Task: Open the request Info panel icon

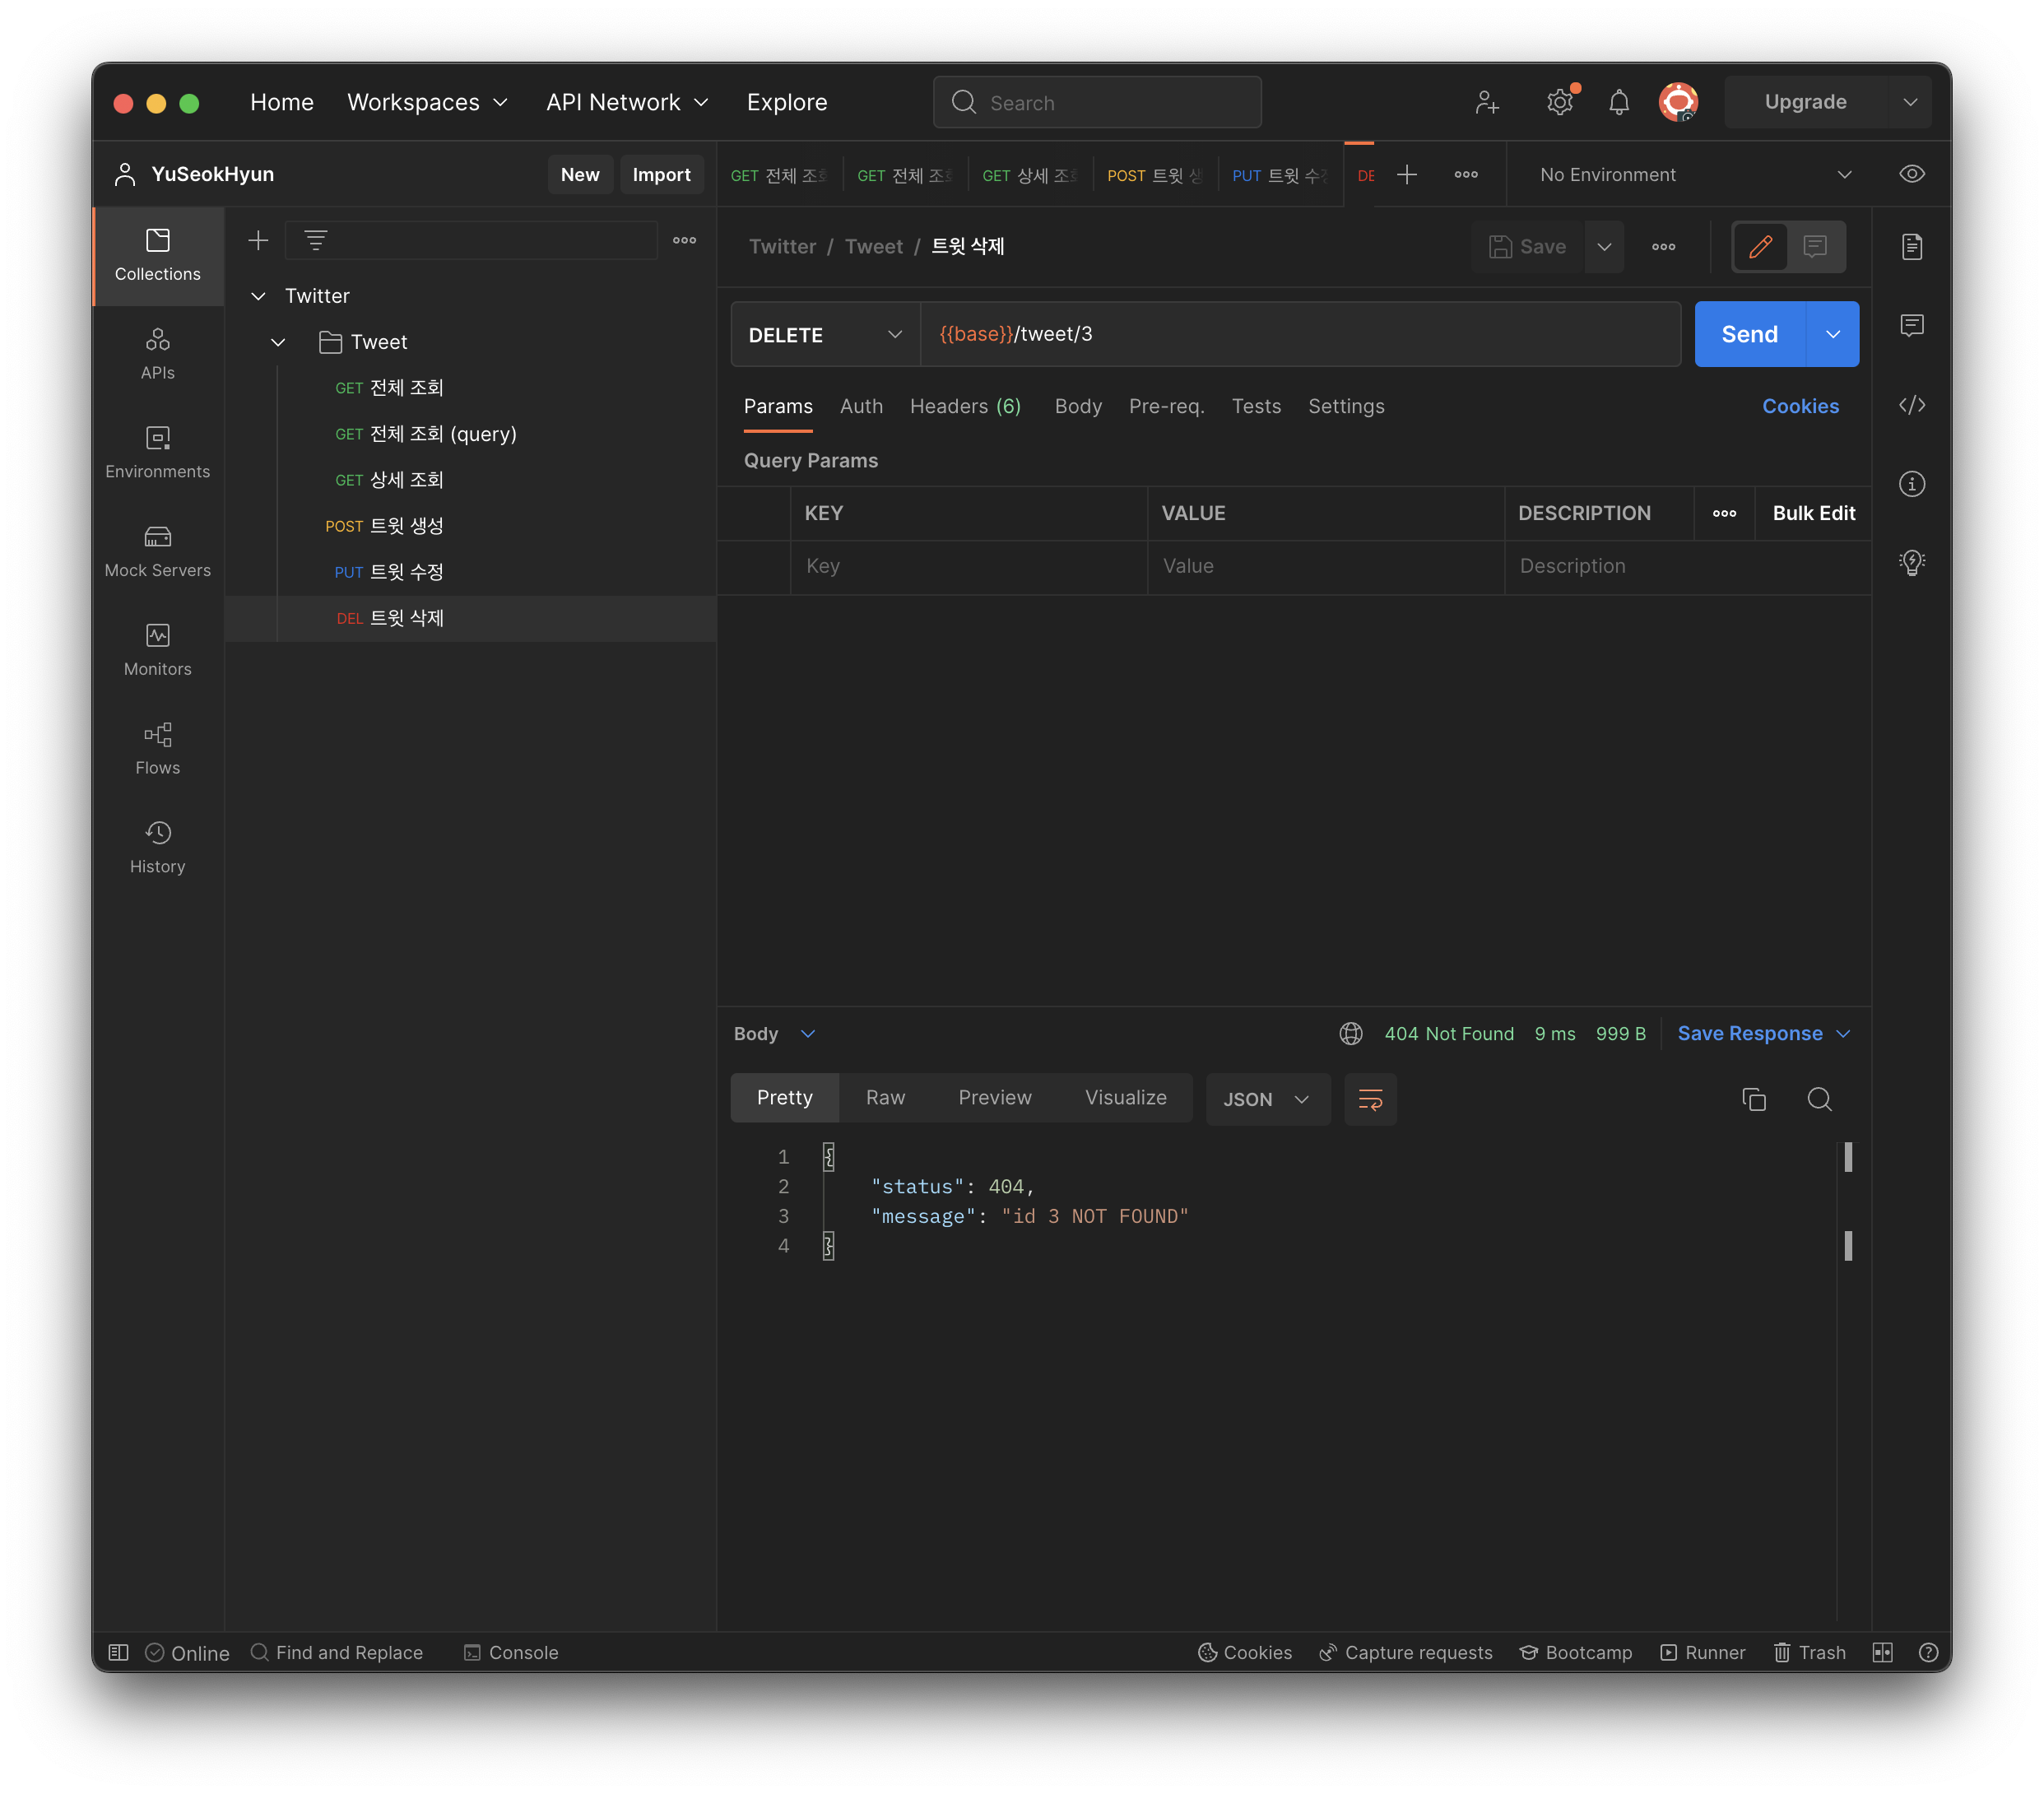Action: 1911,484
